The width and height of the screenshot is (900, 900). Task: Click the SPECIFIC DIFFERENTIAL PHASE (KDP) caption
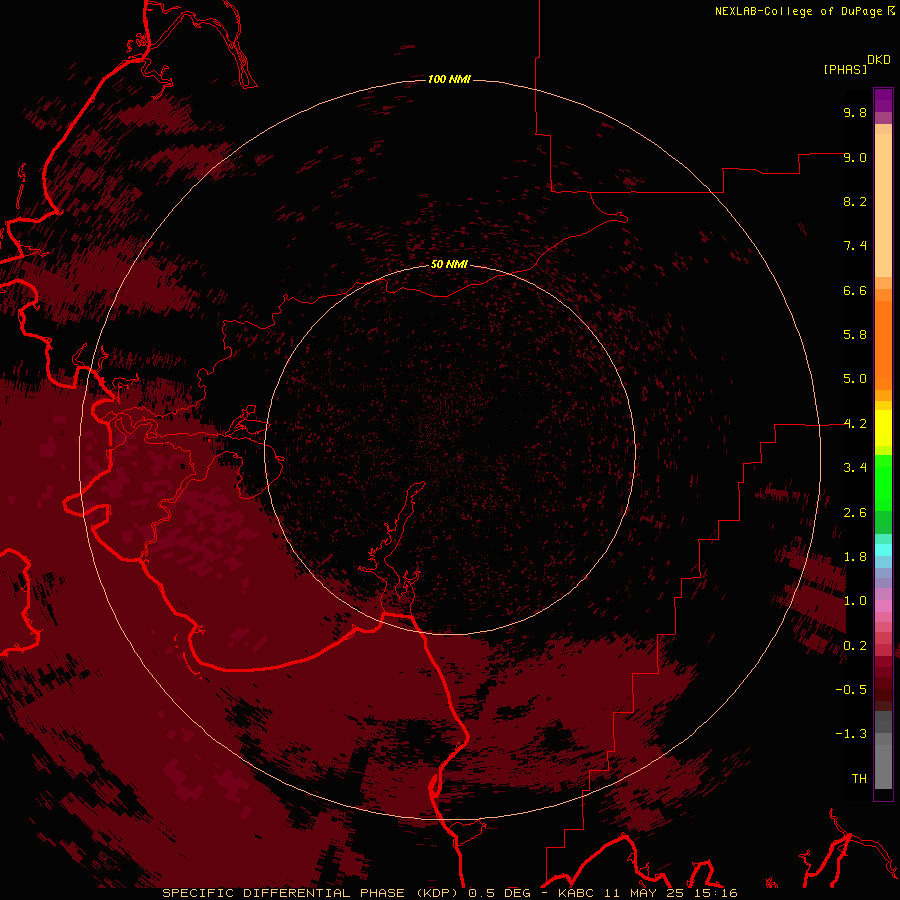[311, 893]
